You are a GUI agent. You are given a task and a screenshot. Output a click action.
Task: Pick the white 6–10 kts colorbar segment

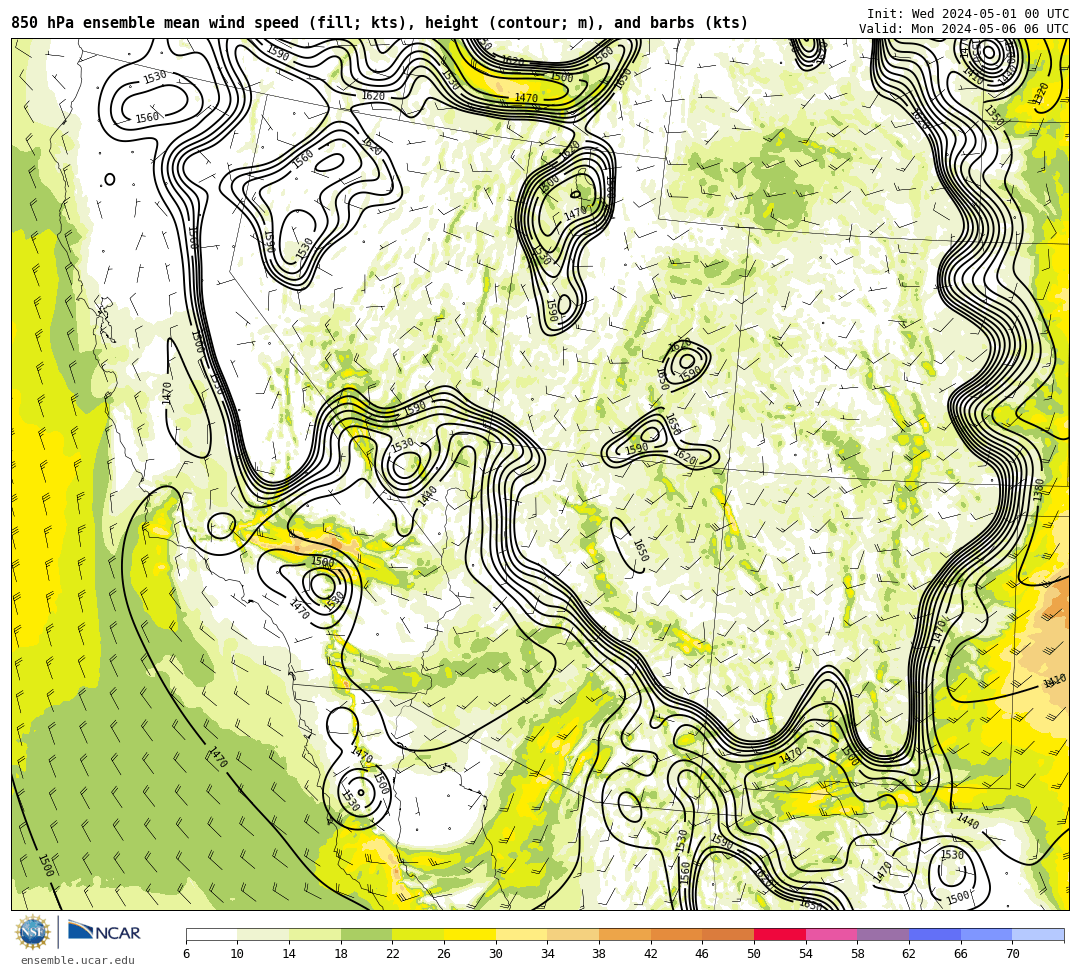pyautogui.click(x=211, y=934)
